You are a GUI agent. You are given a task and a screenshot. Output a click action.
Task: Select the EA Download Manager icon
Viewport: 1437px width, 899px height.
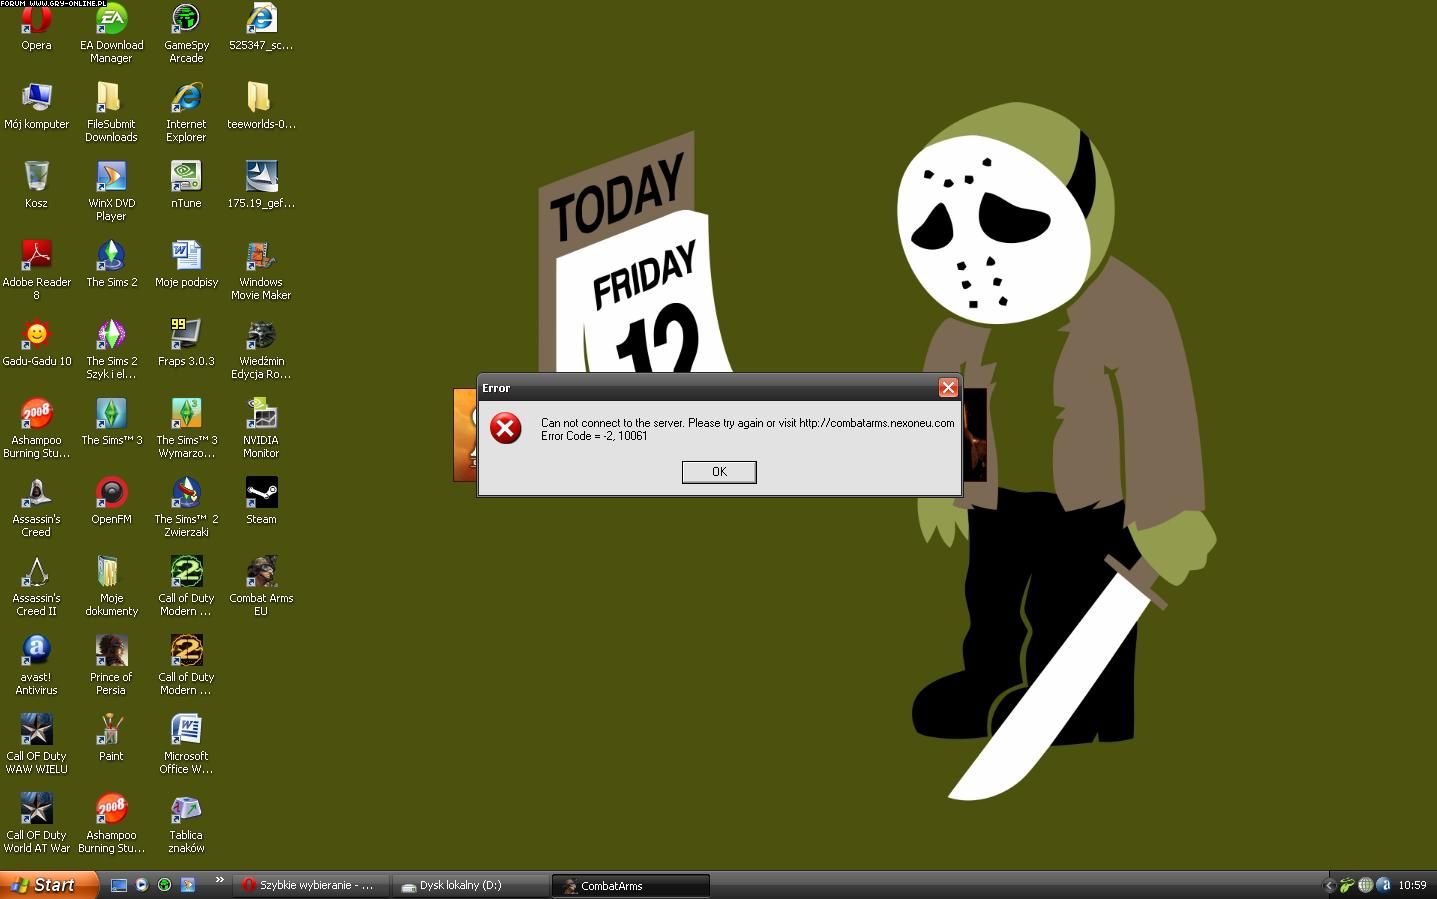pyautogui.click(x=111, y=33)
